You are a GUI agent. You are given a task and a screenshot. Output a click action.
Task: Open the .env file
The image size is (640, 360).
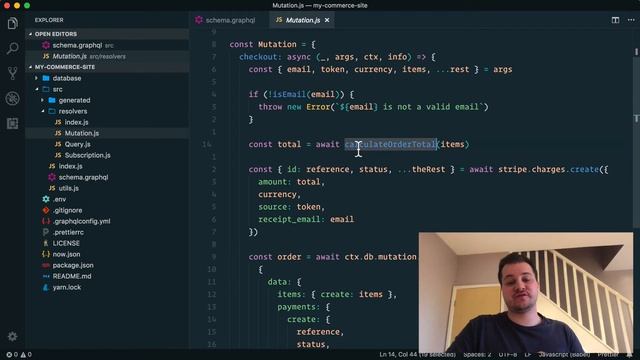pos(59,199)
